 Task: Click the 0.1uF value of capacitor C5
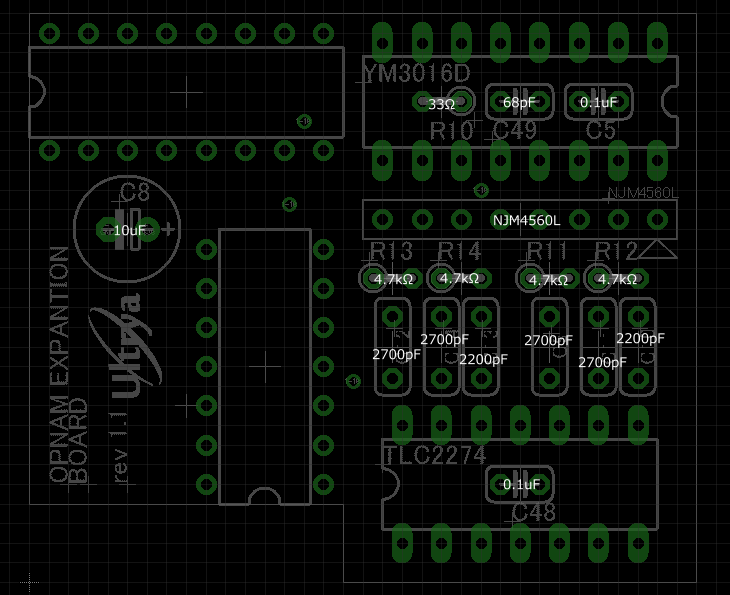click(x=598, y=102)
